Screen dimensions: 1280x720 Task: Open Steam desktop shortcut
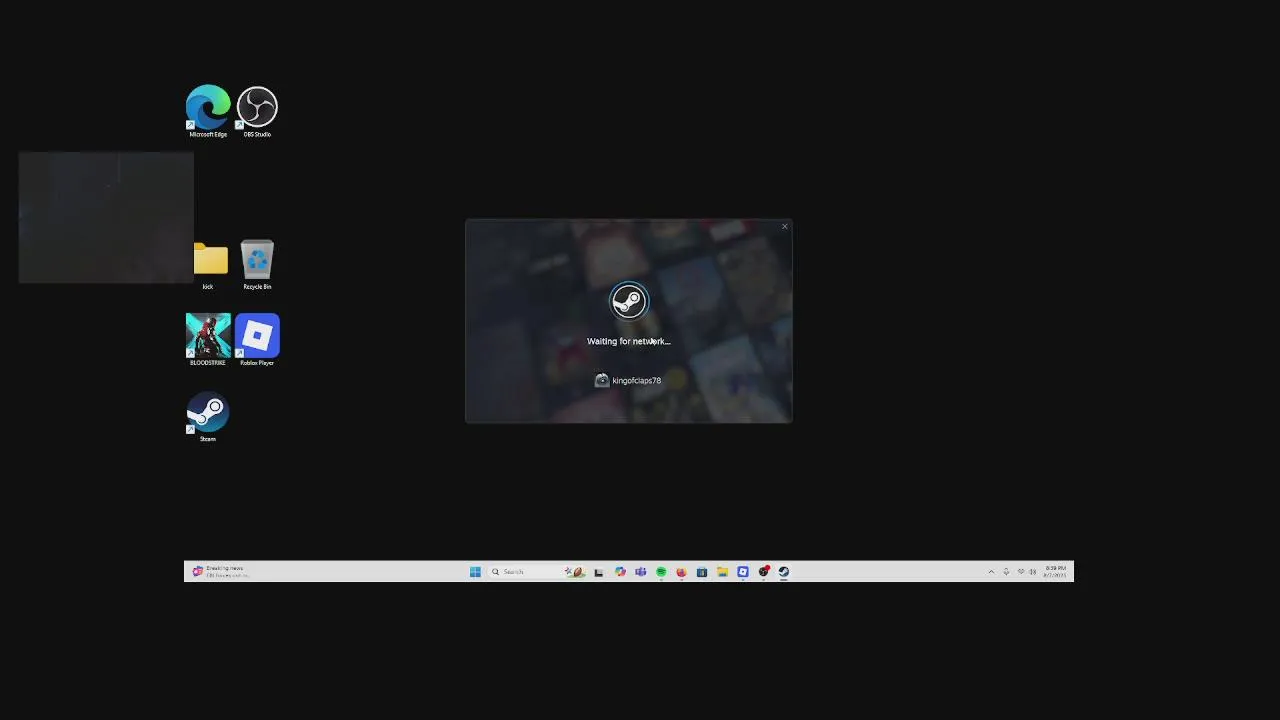pyautogui.click(x=208, y=416)
